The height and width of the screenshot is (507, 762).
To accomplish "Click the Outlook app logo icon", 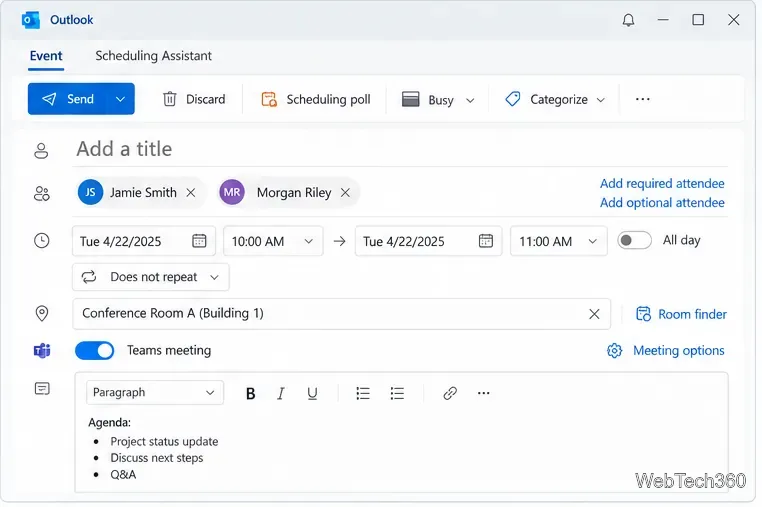I will [30, 20].
